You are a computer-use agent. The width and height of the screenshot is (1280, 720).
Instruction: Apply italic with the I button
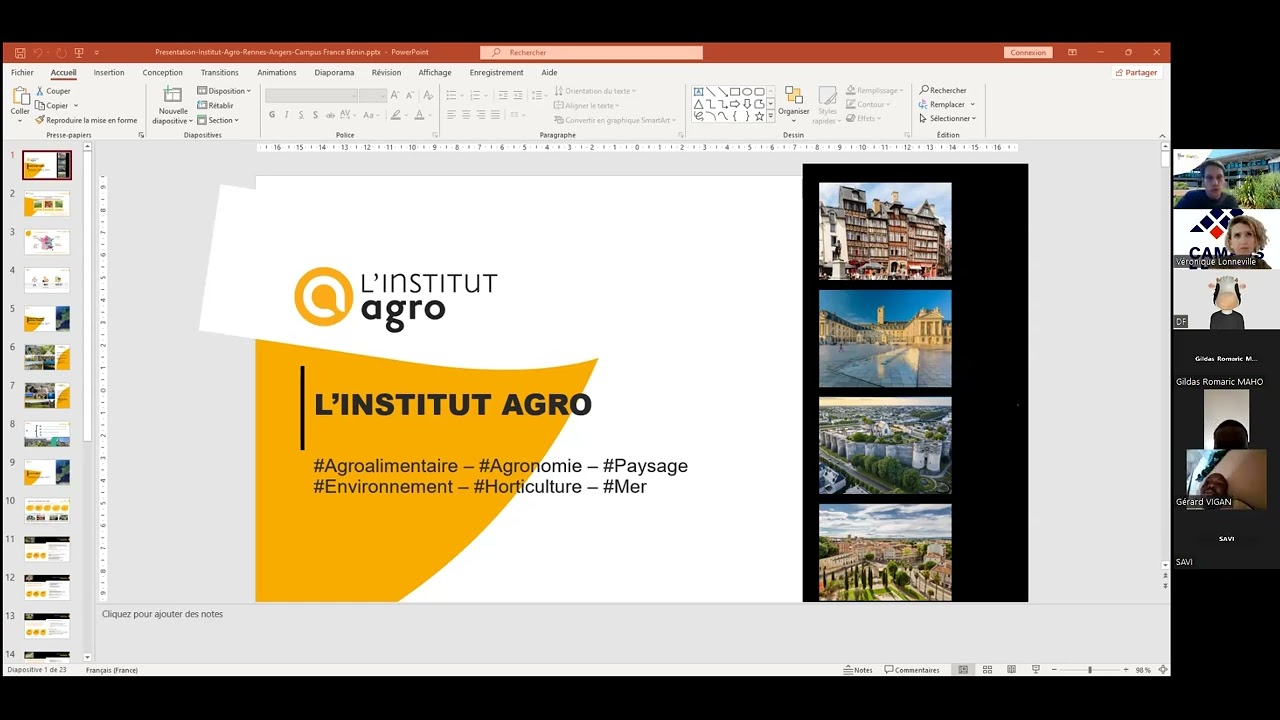tap(286, 115)
